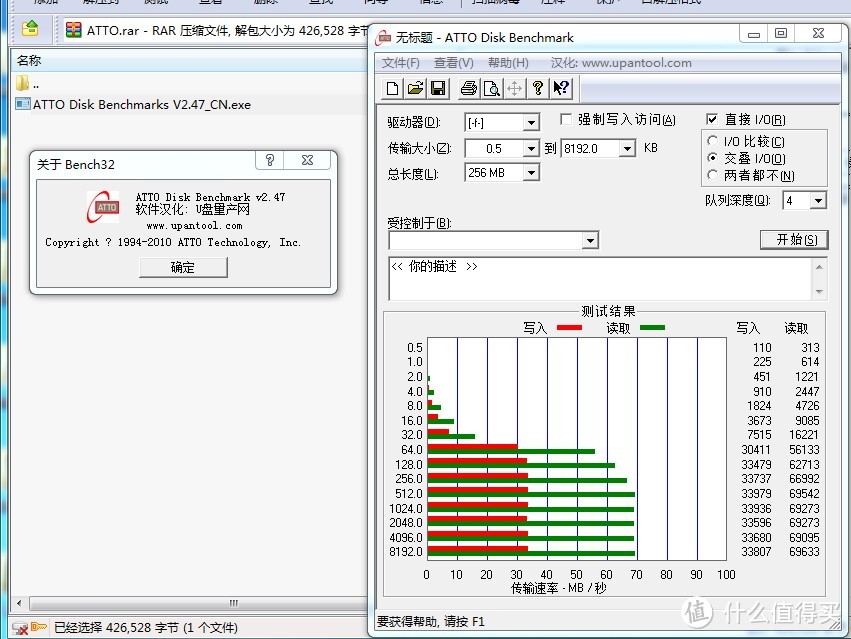Click the parent folder '..' icon in WinRAR list

(x=23, y=84)
